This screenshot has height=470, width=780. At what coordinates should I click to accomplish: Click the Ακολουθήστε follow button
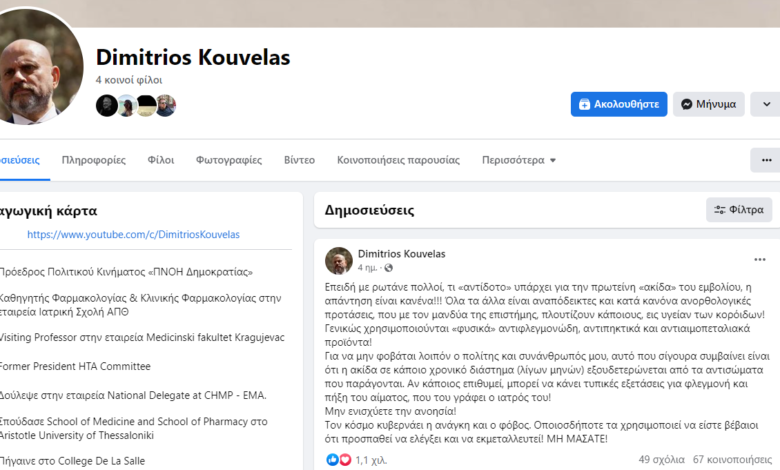[x=619, y=104]
